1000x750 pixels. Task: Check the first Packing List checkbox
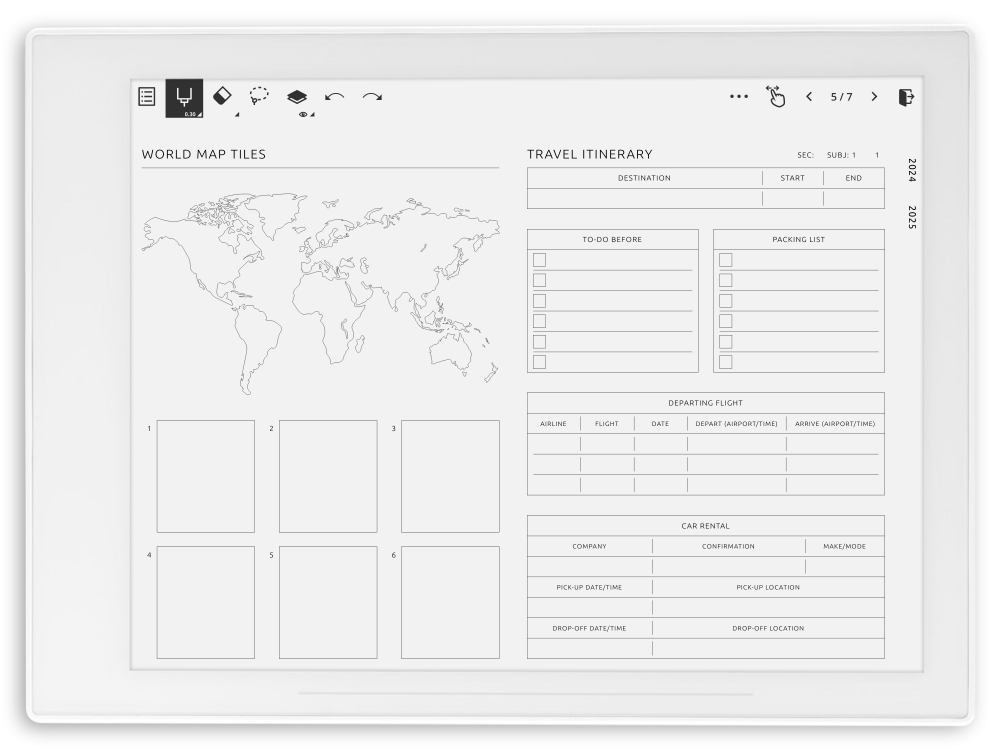click(x=726, y=260)
